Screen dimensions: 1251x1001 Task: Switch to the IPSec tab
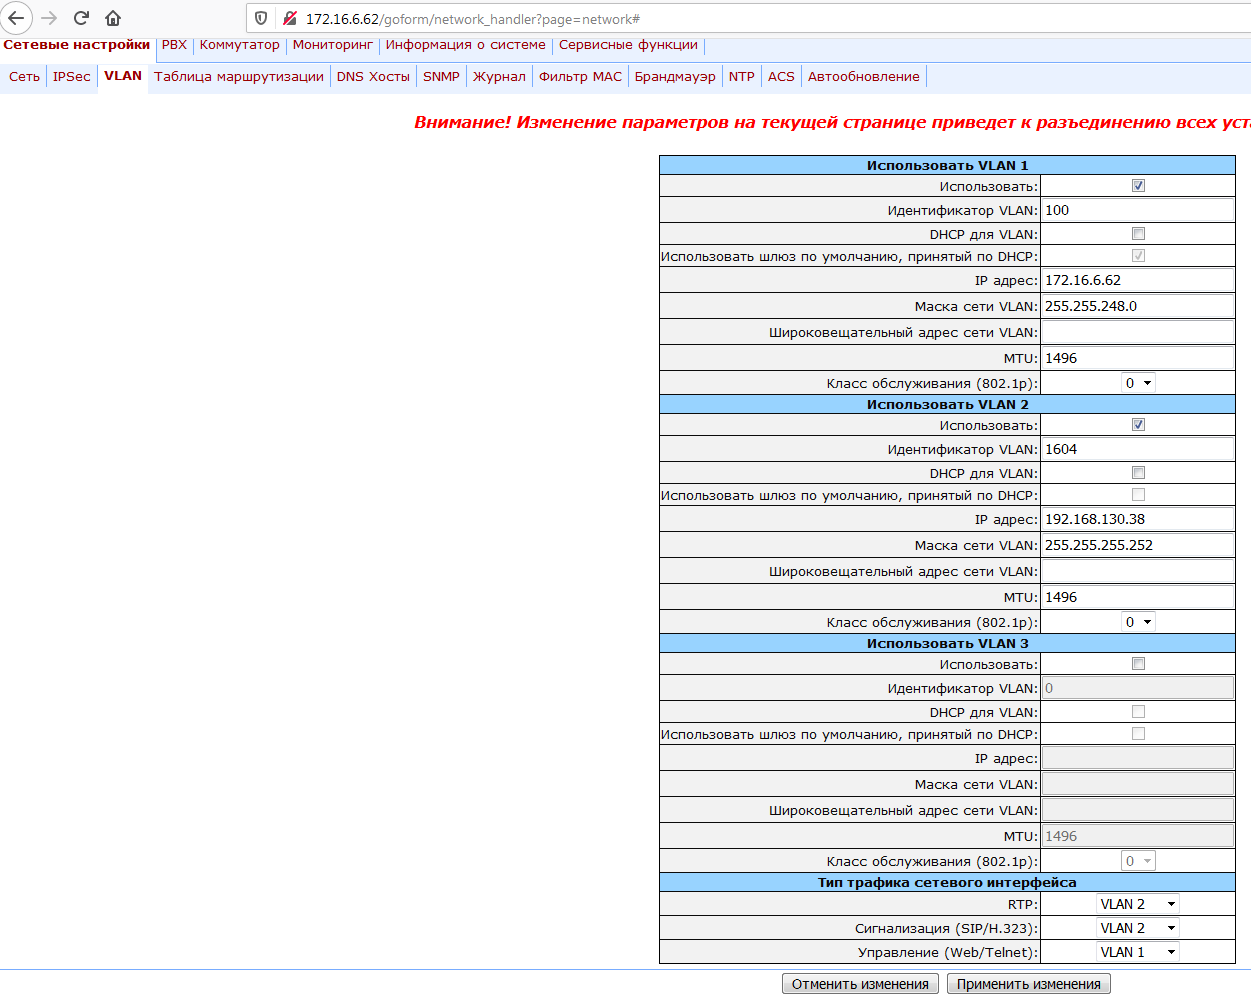72,77
